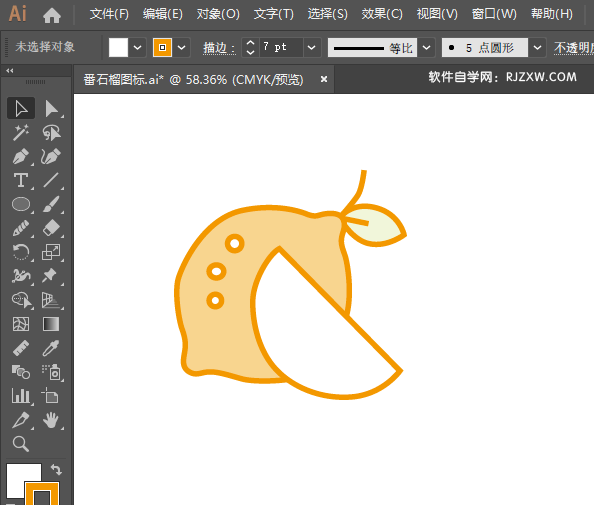Close the 番石榴图标.ai document tab
The width and height of the screenshot is (594, 505).
click(x=324, y=79)
